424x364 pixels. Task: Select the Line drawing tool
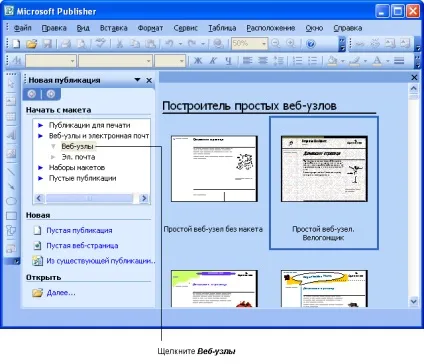click(x=11, y=171)
